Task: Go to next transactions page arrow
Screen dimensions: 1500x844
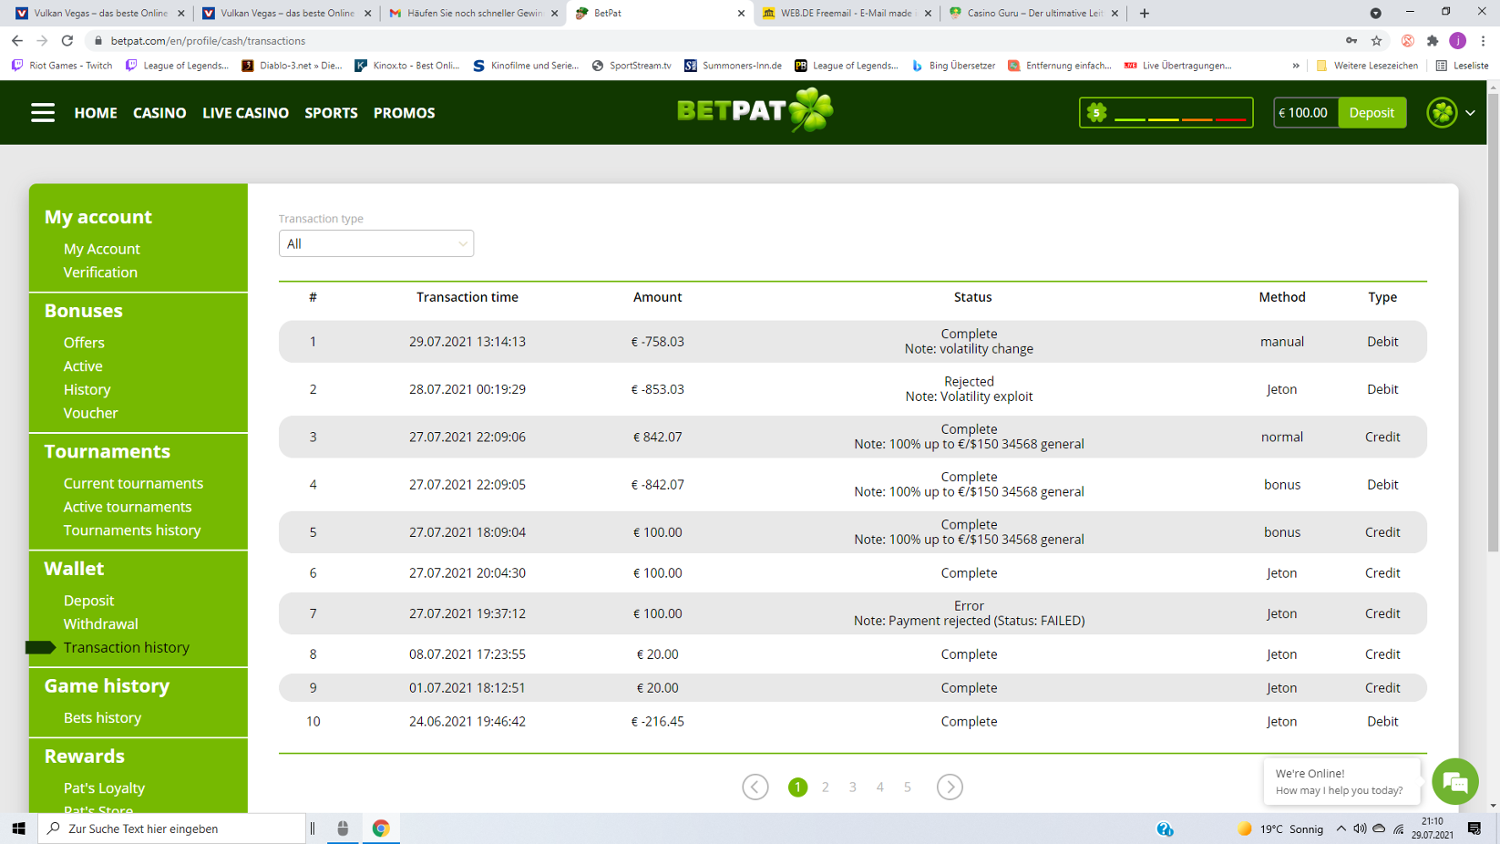Action: [949, 787]
